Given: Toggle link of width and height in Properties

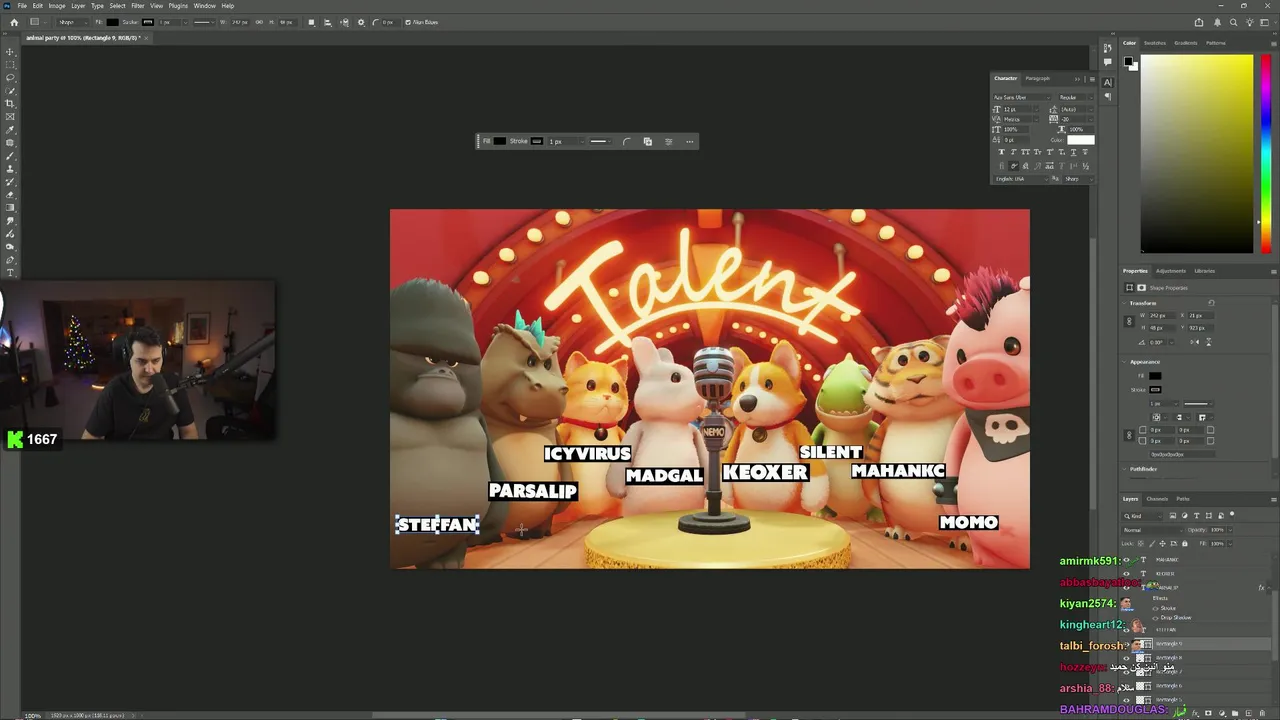Looking at the screenshot, I should tap(1129, 321).
